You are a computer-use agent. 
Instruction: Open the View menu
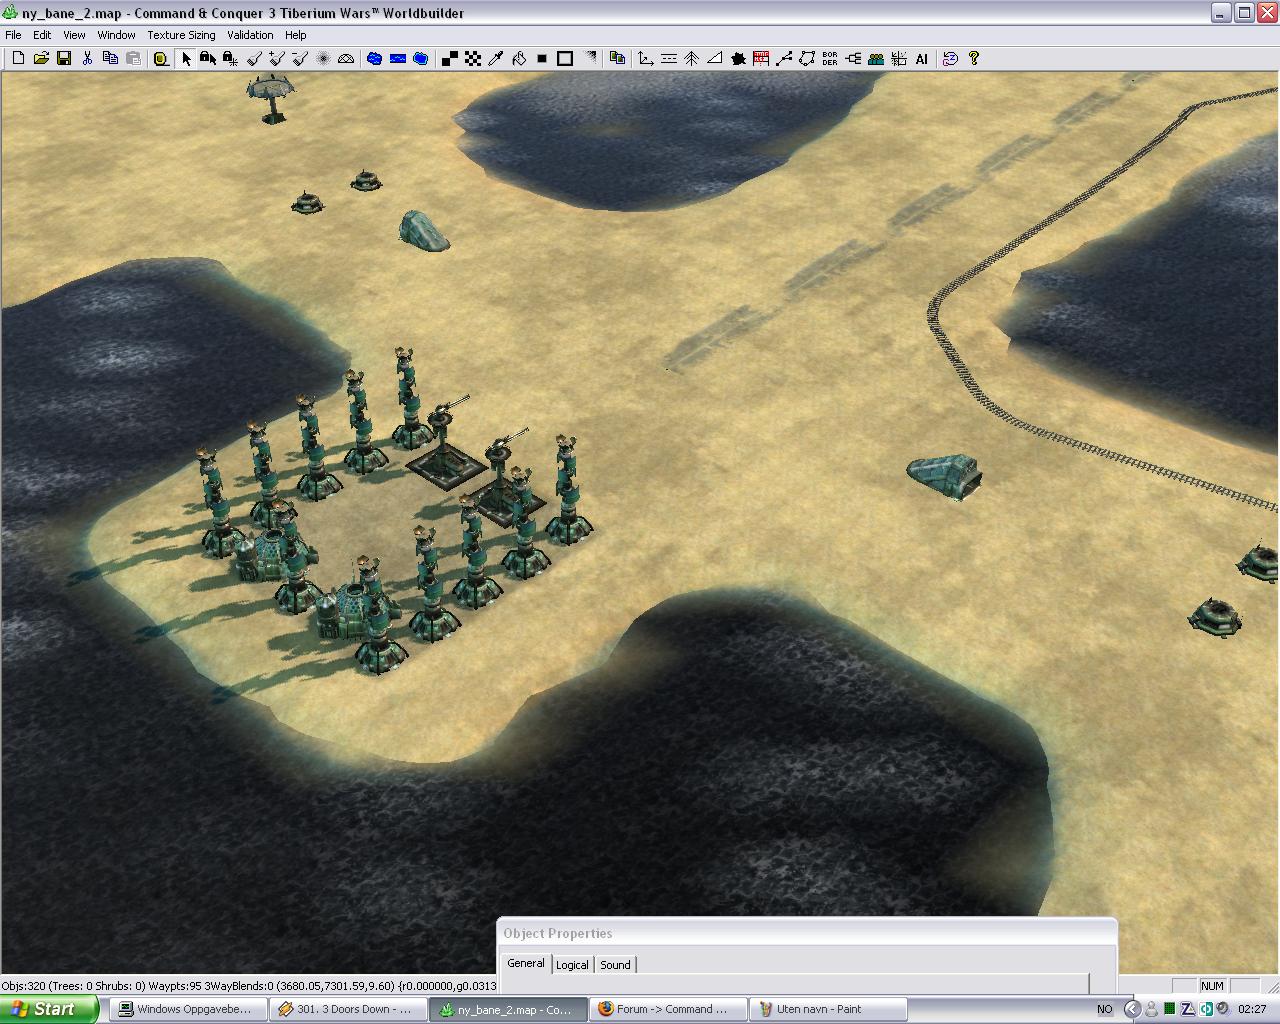tap(74, 34)
